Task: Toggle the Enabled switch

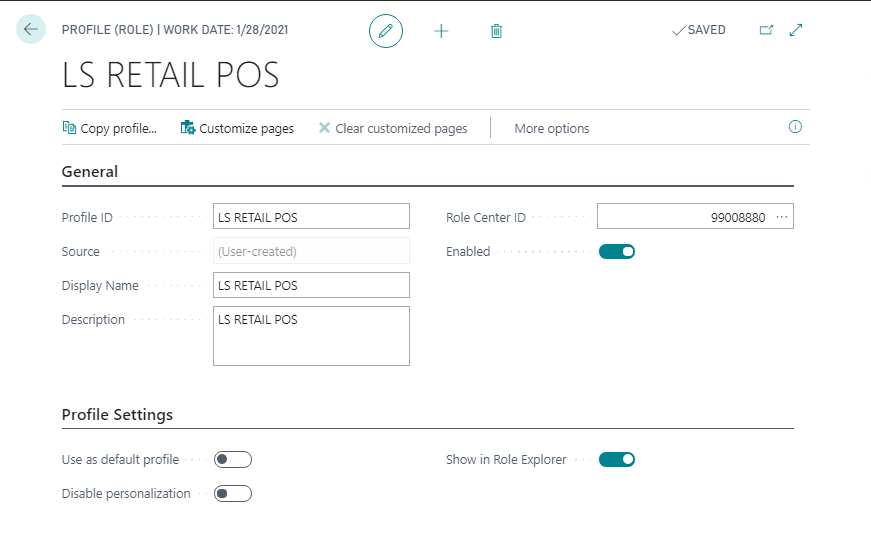Action: (617, 251)
